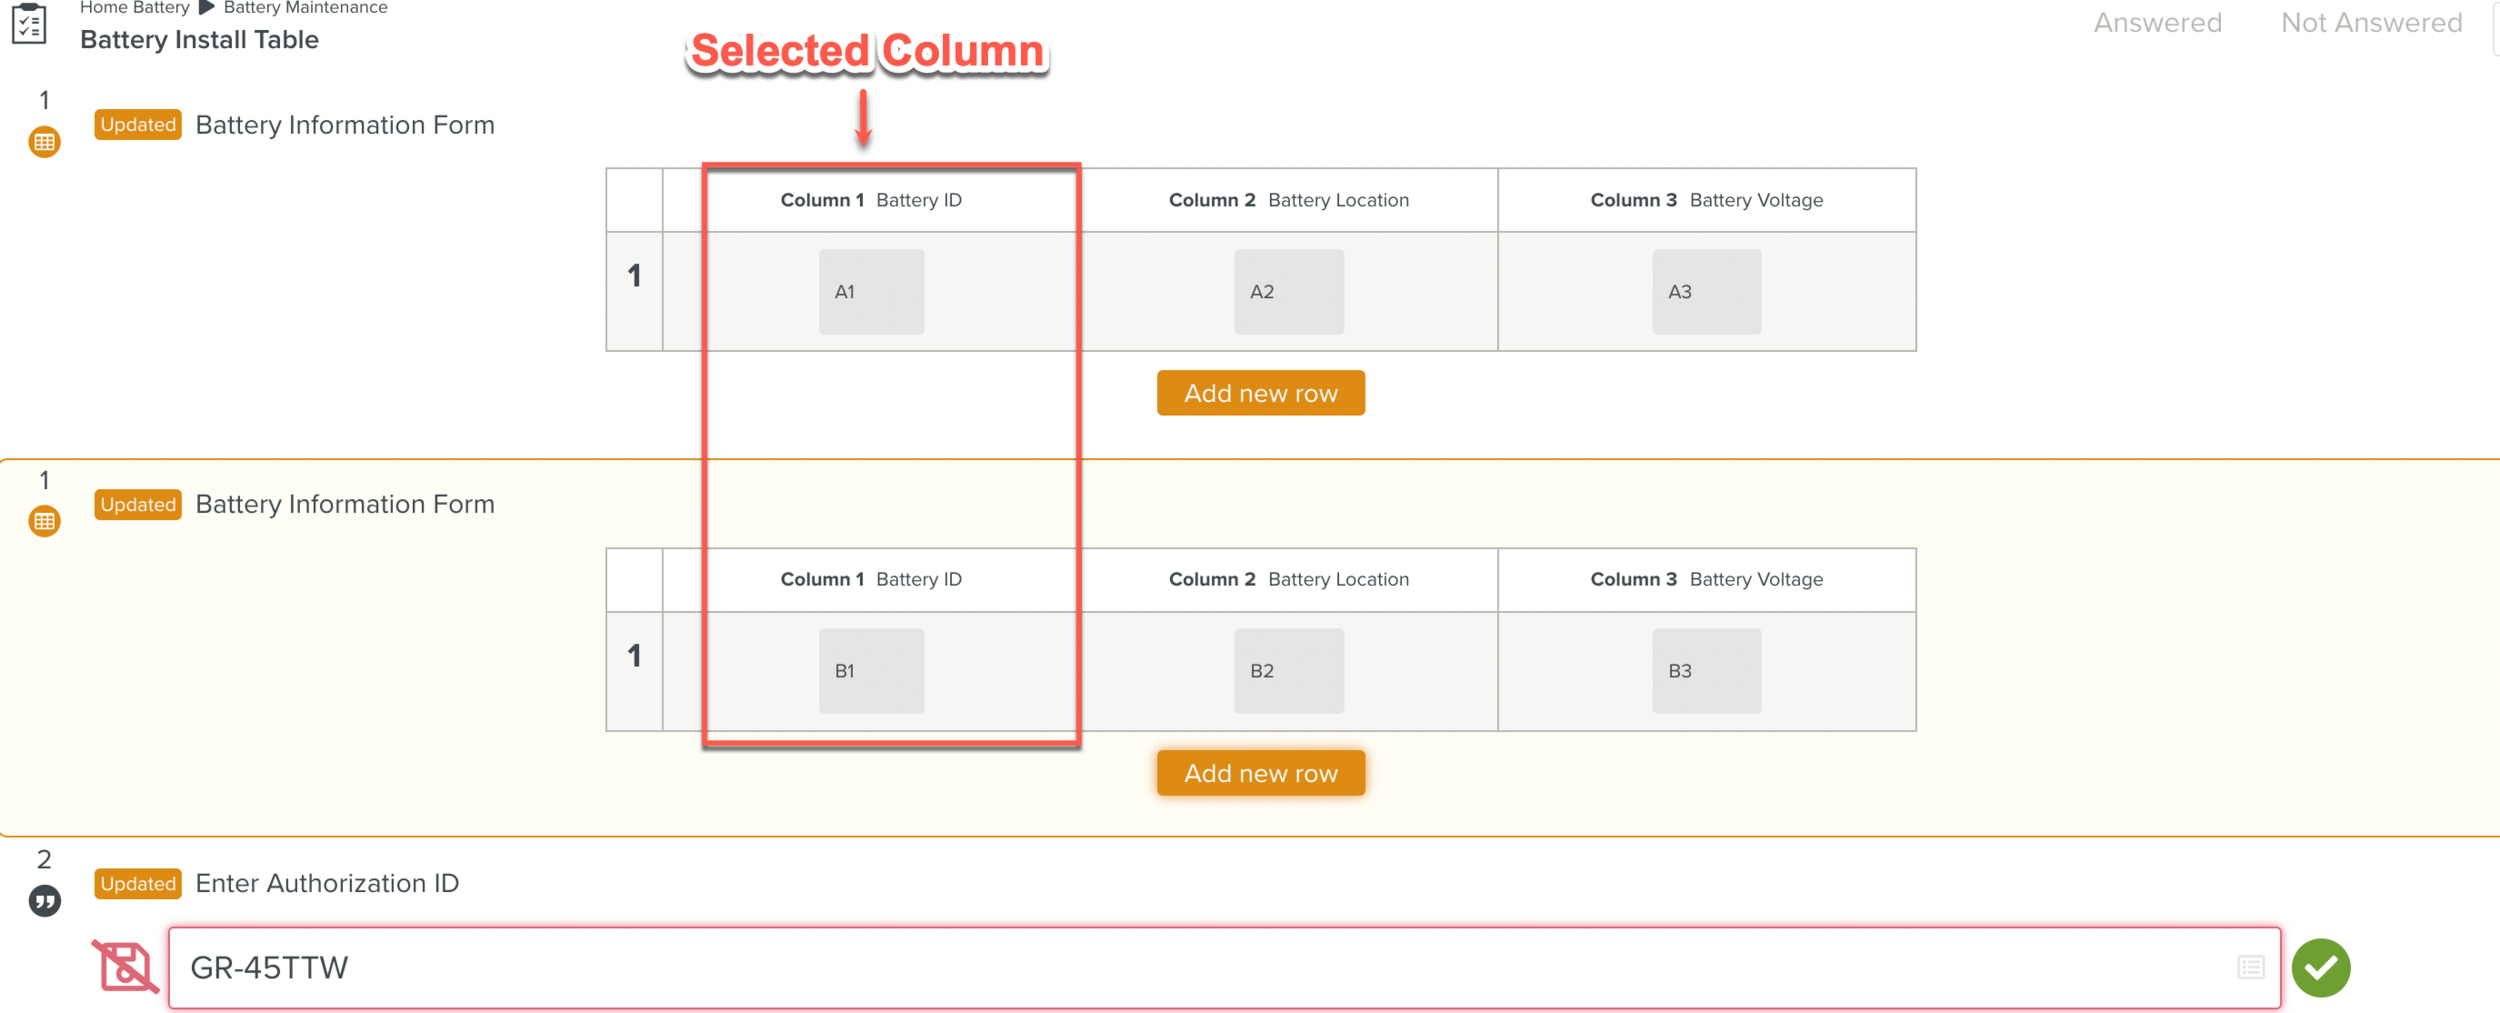The height and width of the screenshot is (1013, 2500).
Task: Click the A2 Battery Location cell
Action: click(1288, 292)
